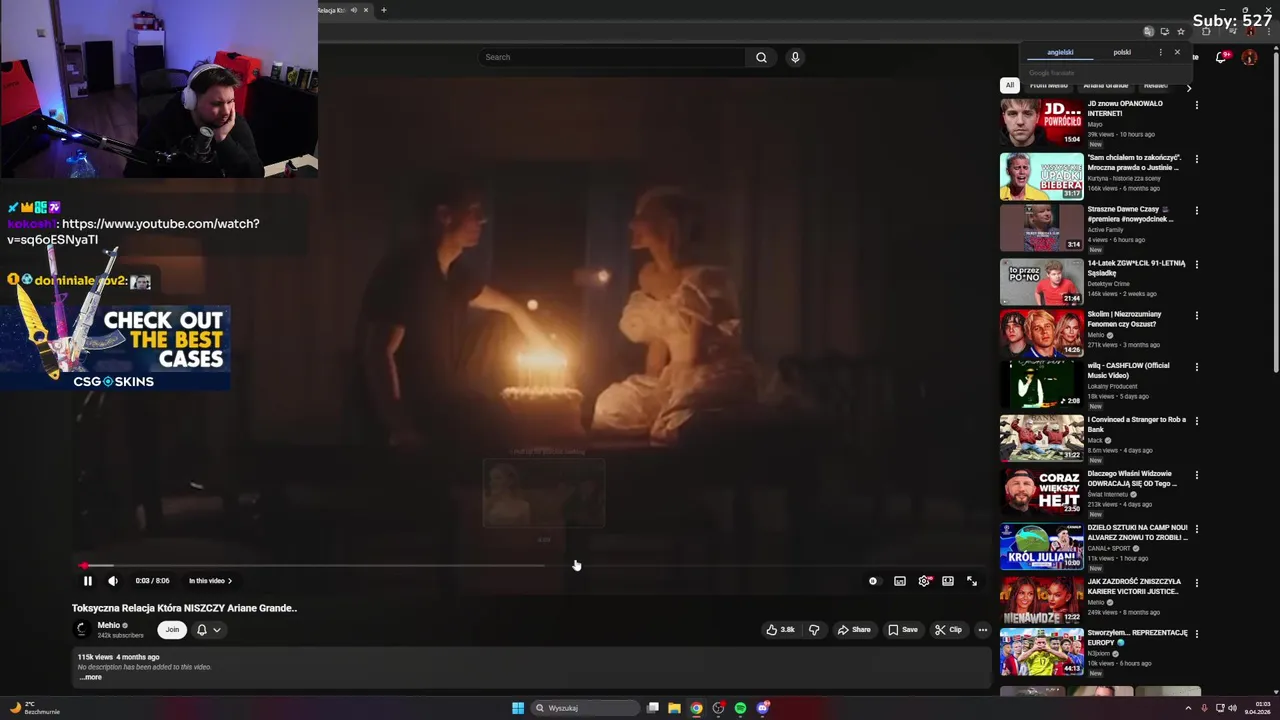Select the 'All' filter chip
The width and height of the screenshot is (1280, 720).
[1010, 86]
